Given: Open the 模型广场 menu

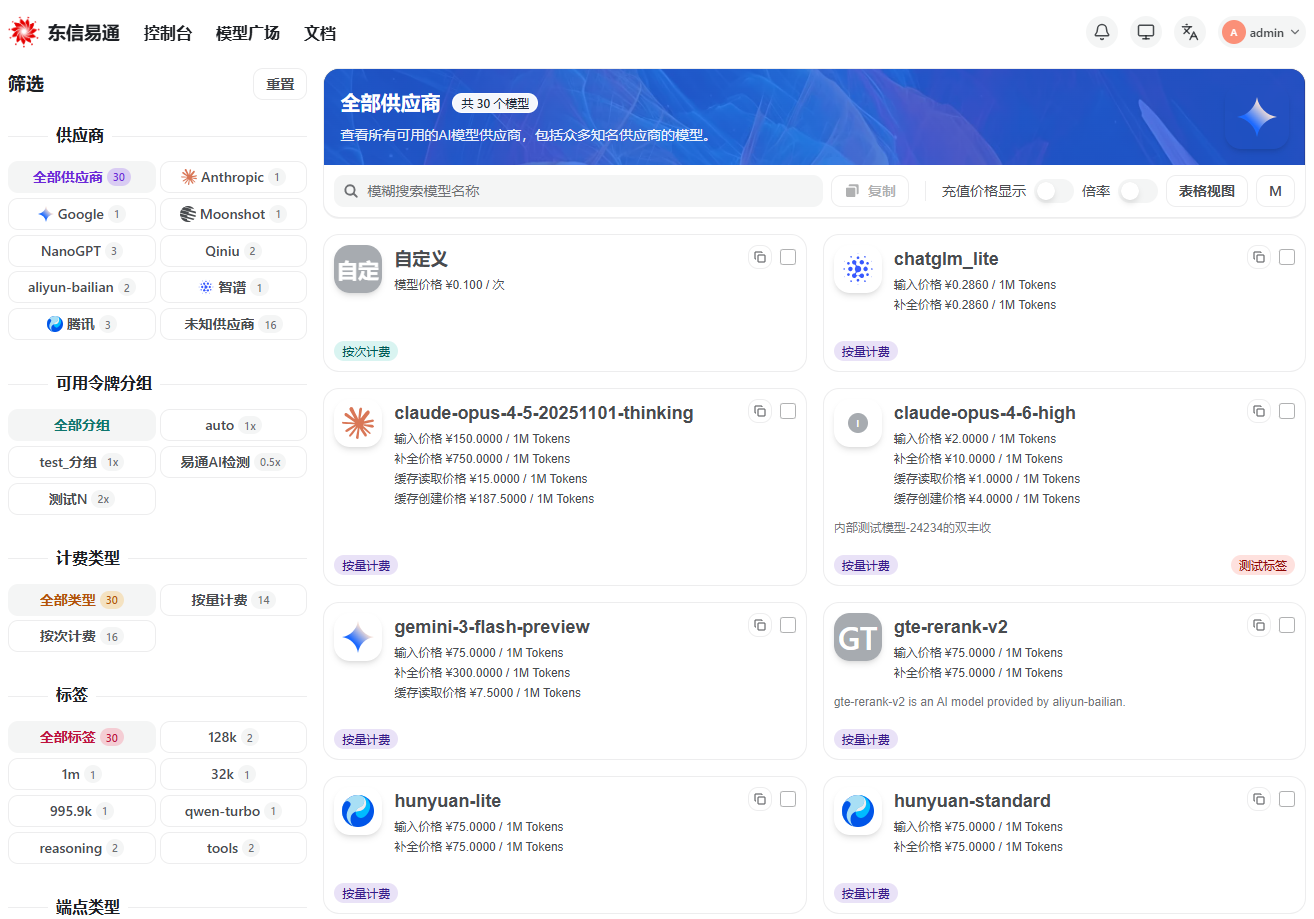Looking at the screenshot, I should coord(248,33).
